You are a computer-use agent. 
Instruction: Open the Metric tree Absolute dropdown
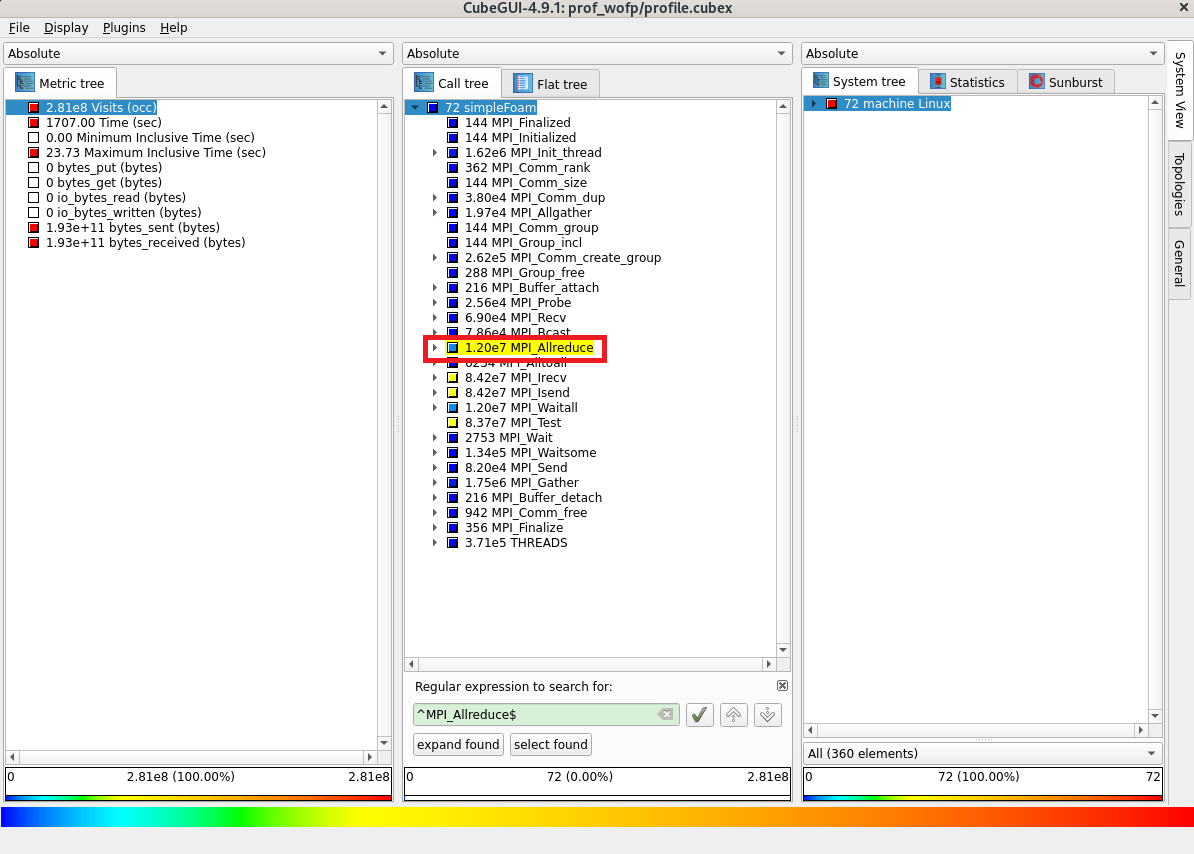click(x=199, y=53)
